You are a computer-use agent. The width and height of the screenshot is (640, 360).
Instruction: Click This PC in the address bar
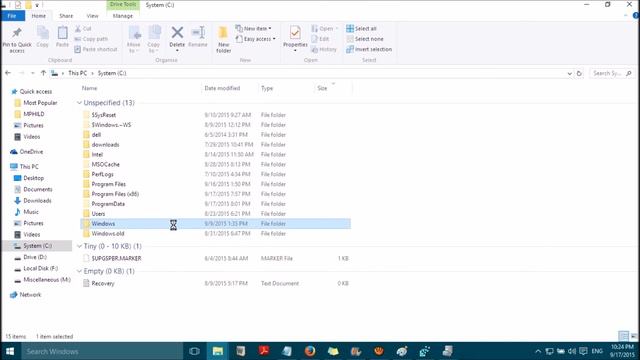click(78, 73)
